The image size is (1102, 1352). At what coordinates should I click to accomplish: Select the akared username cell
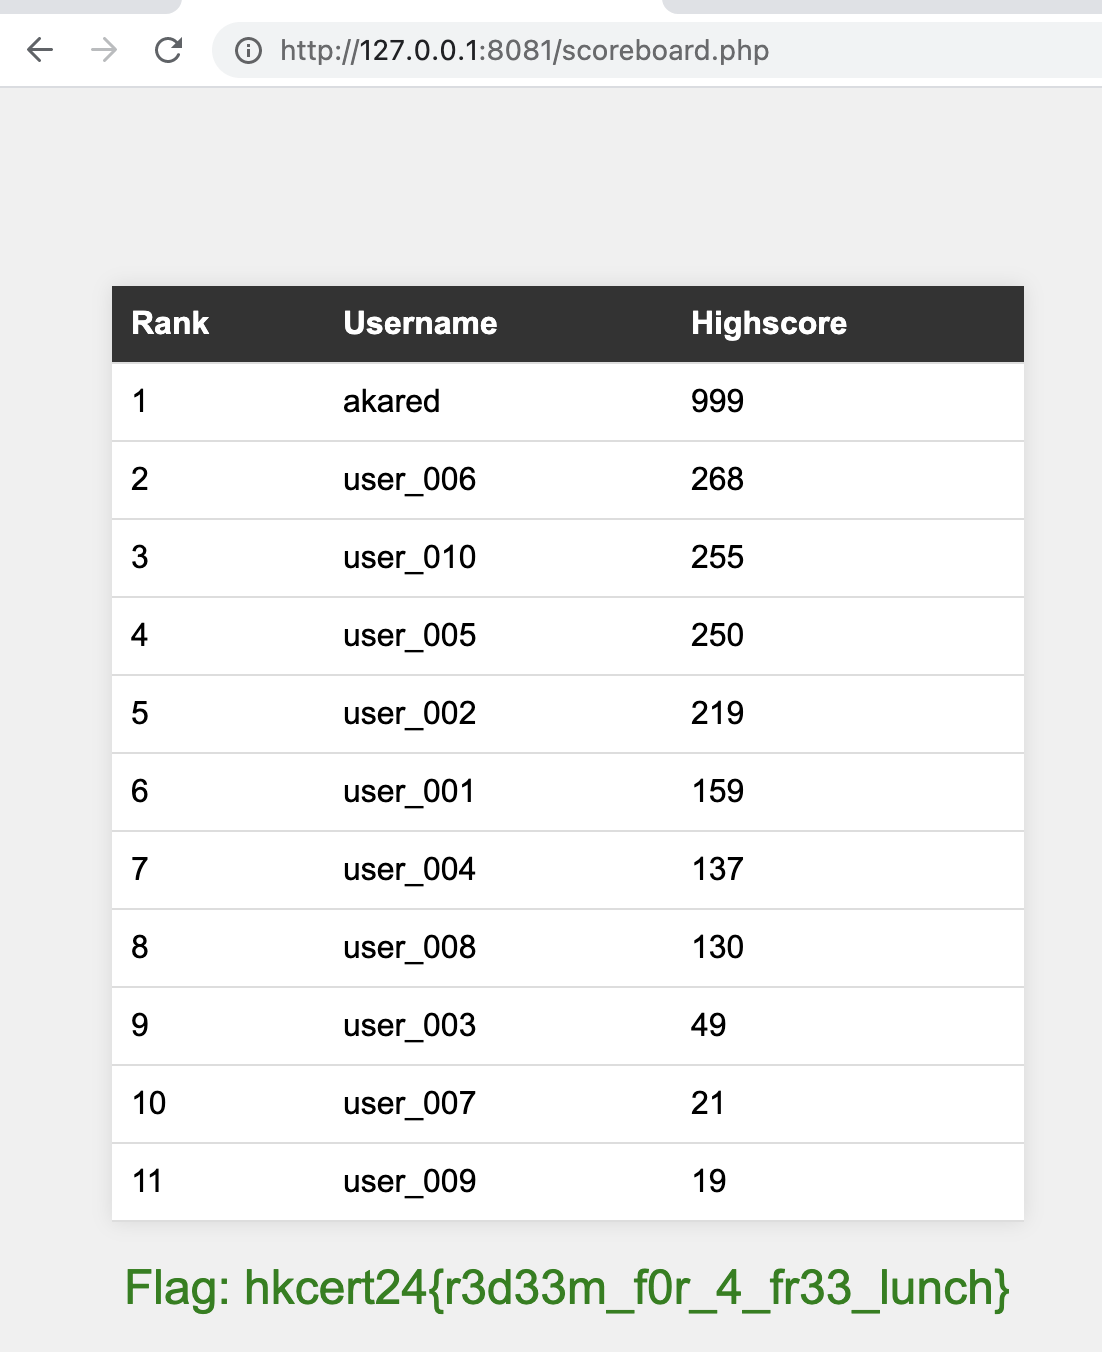coord(391,401)
